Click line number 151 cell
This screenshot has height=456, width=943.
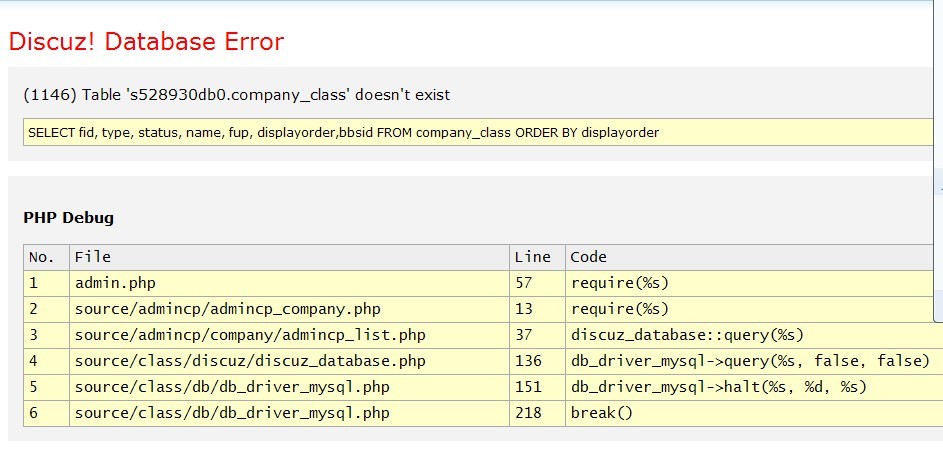(x=537, y=387)
